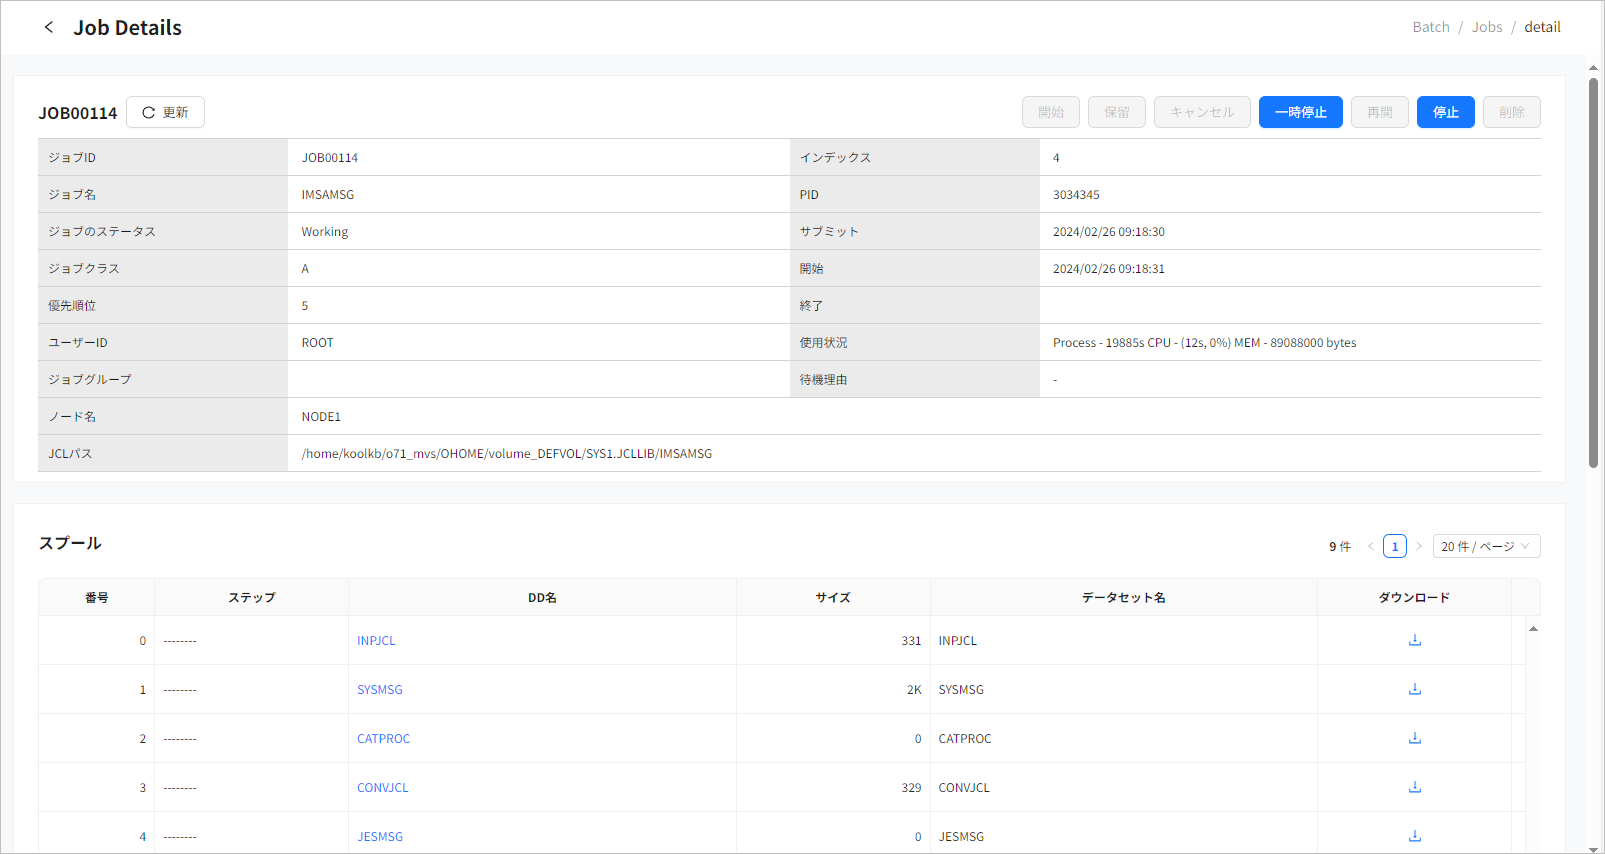This screenshot has width=1605, height=854.
Task: Click the user ID value ROOT
Action: (318, 343)
